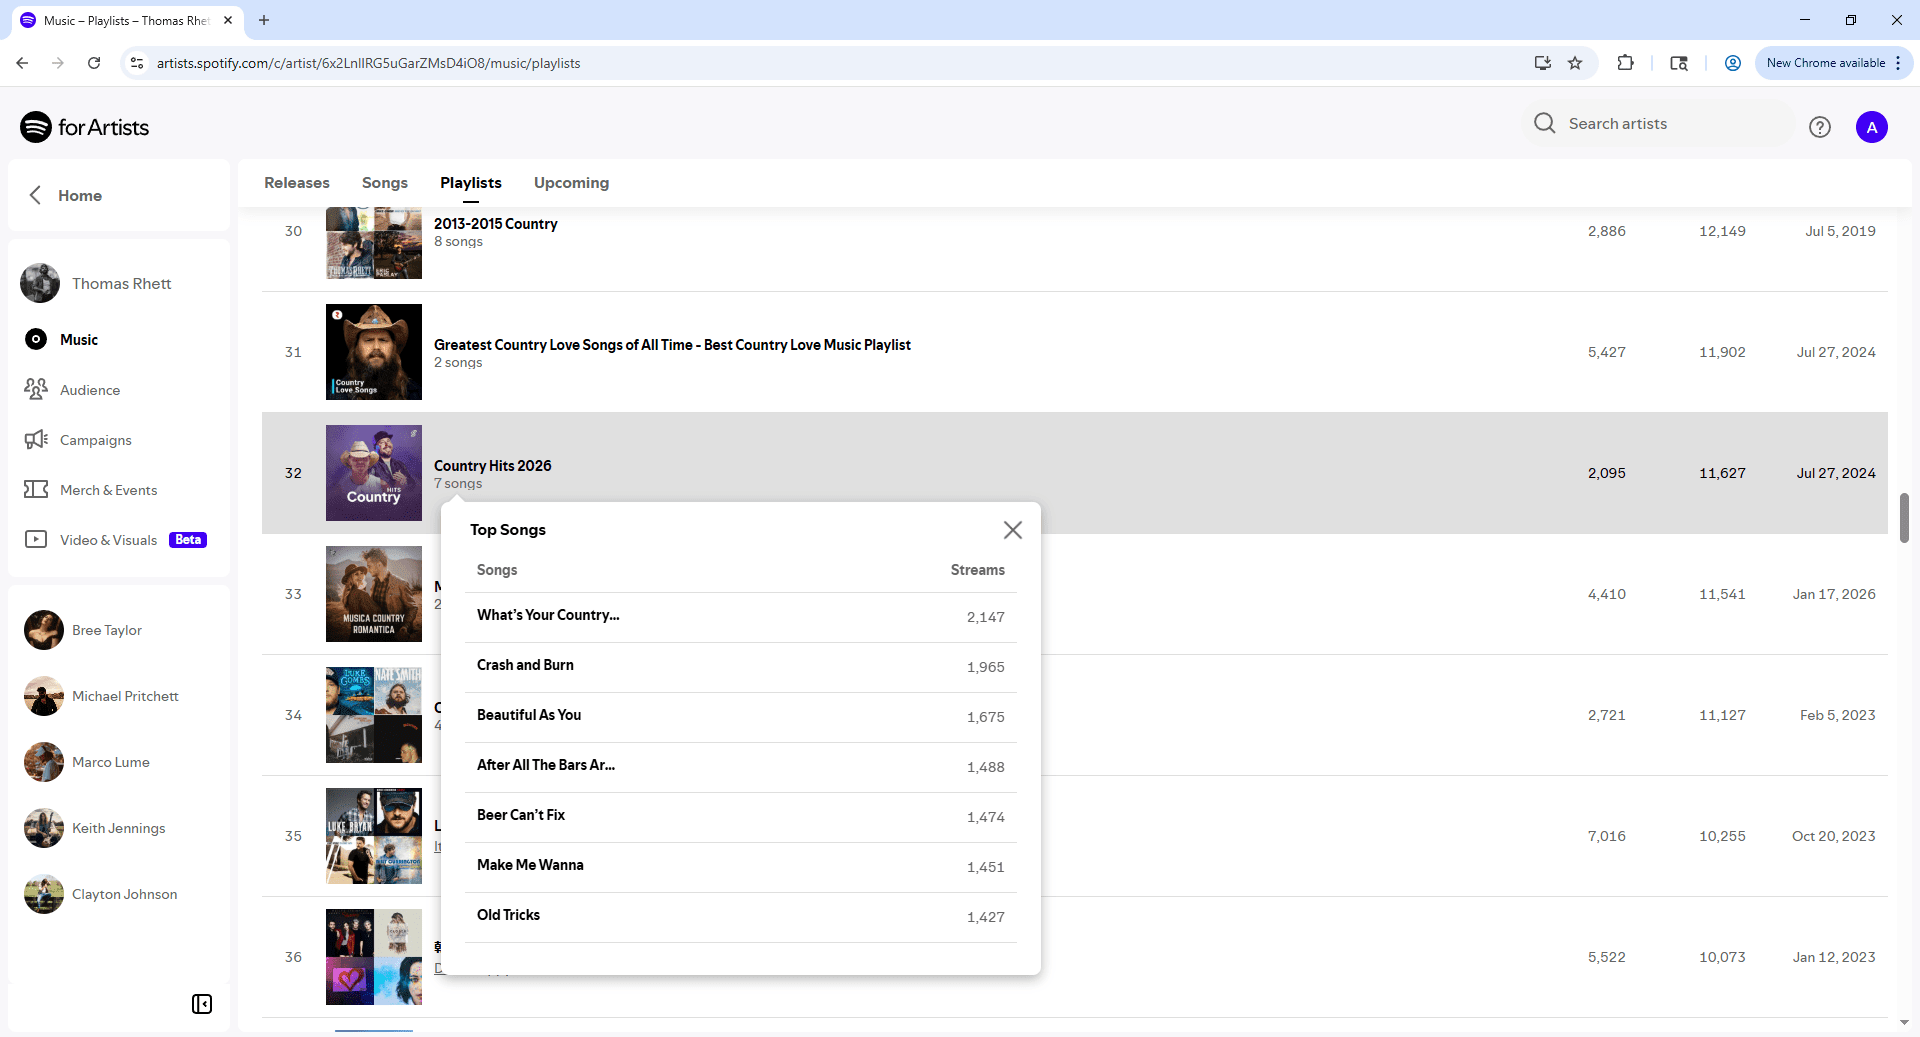The image size is (1920, 1037).
Task: Click the browser address bar URL
Action: 368,63
